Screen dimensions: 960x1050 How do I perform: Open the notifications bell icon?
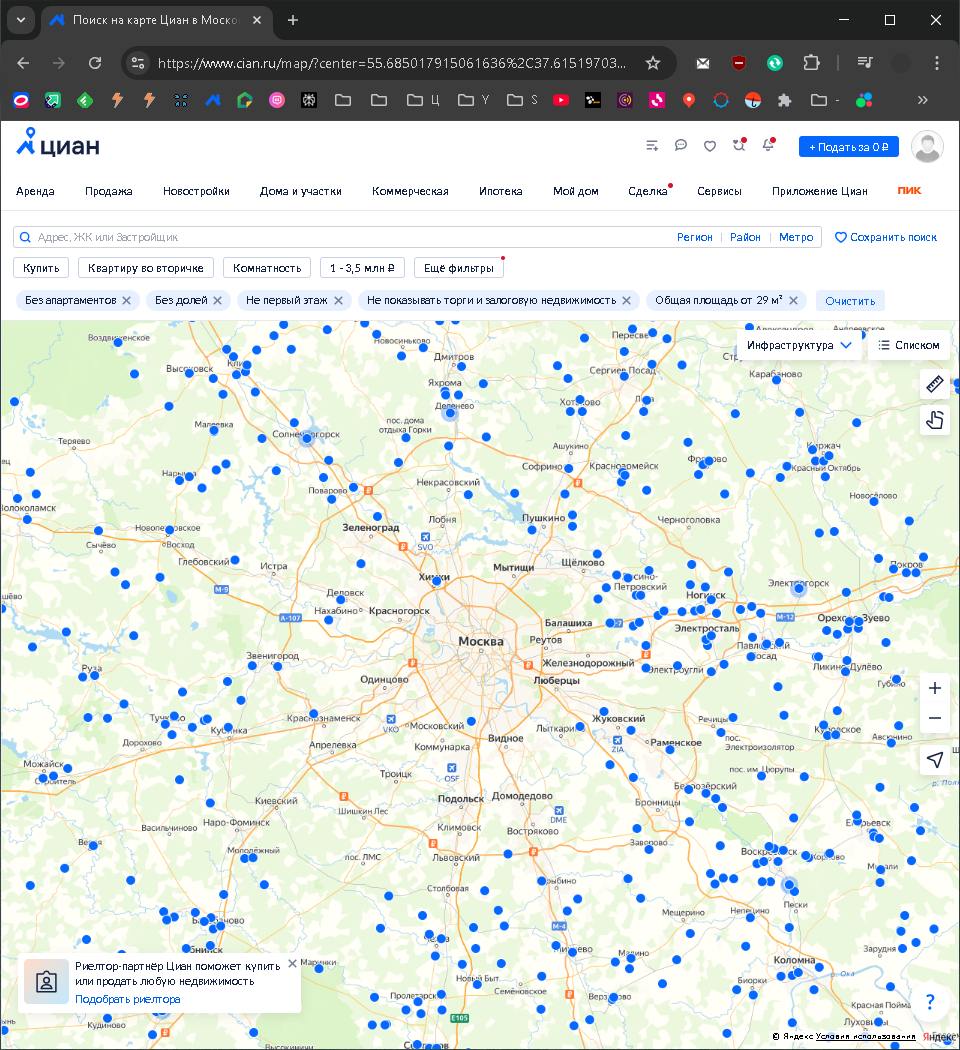tap(768, 146)
